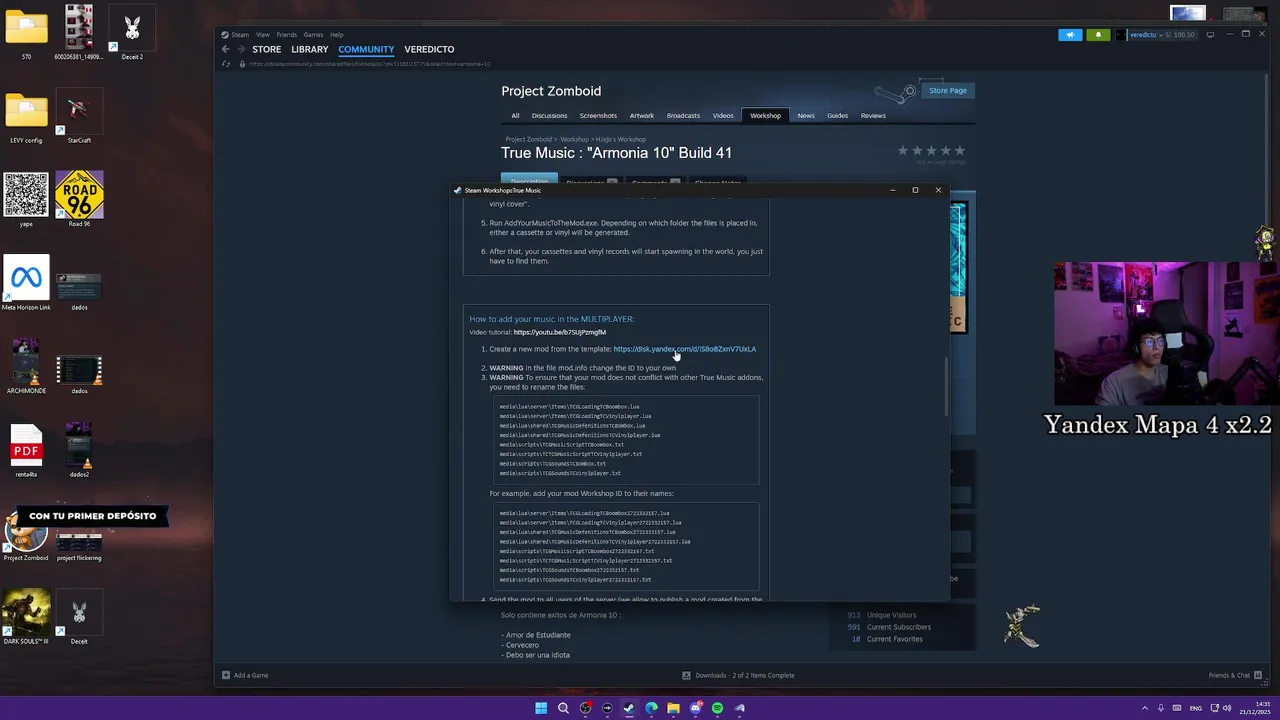Screen dimensions: 1280x720
Task: Go to Steam LIBRARY section
Action: 310,49
